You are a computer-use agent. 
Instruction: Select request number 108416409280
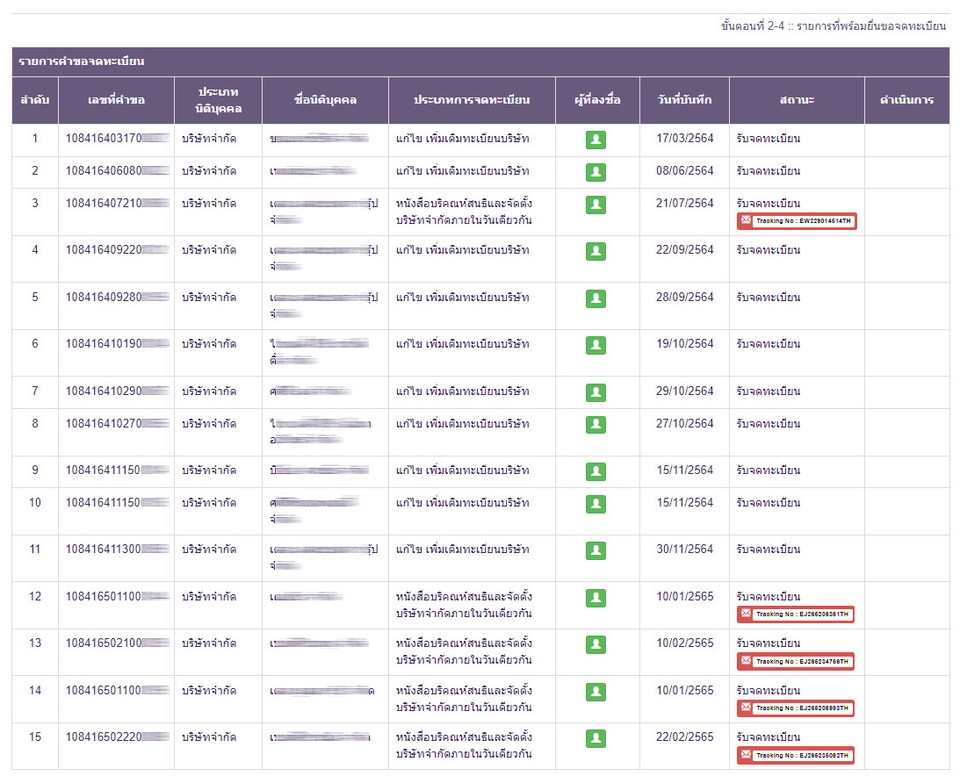[117, 297]
